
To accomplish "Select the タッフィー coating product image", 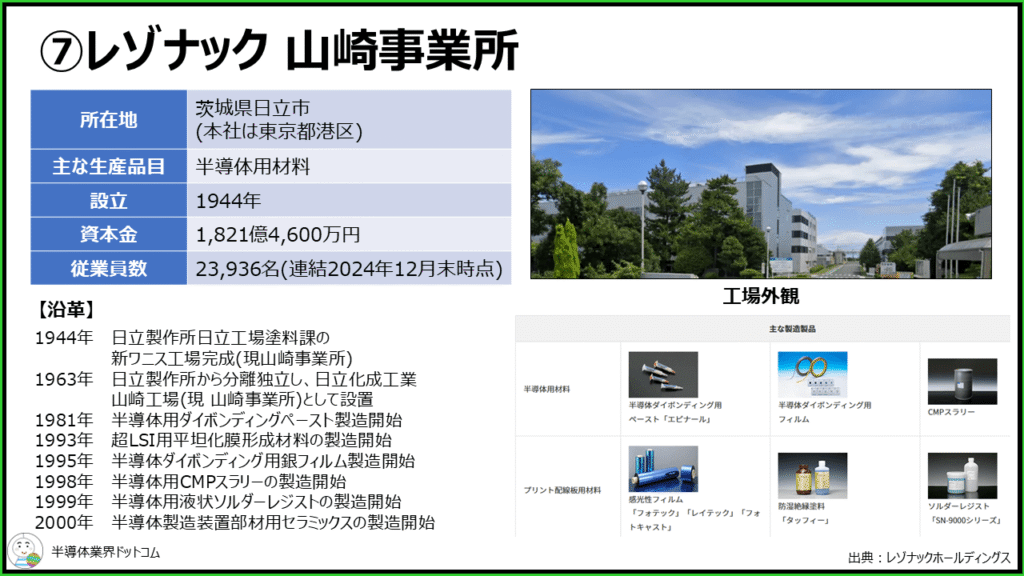I will click(812, 474).
